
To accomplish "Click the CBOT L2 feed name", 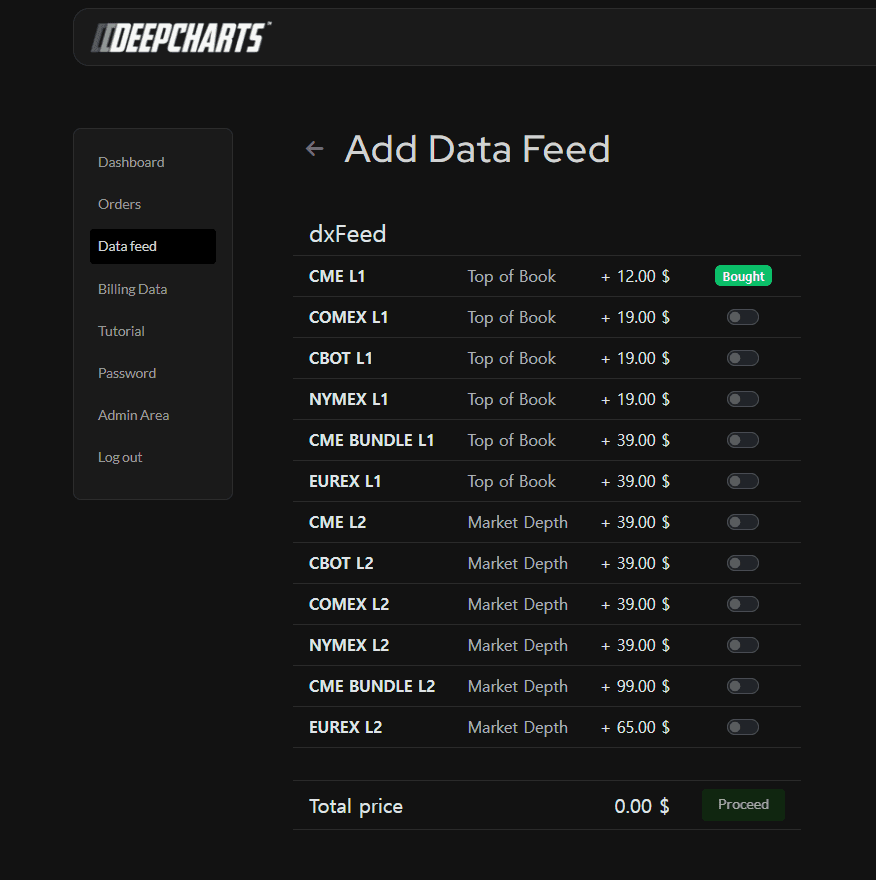I will (x=341, y=563).
